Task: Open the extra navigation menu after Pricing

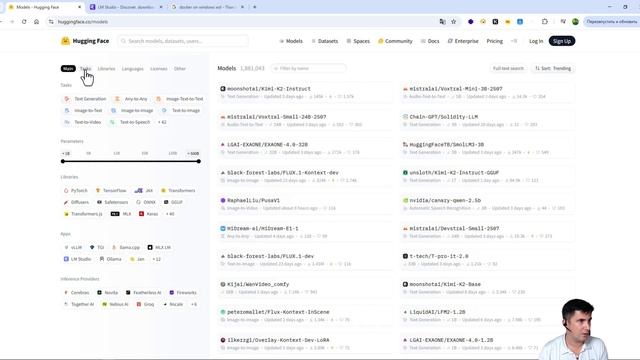Action: point(514,41)
